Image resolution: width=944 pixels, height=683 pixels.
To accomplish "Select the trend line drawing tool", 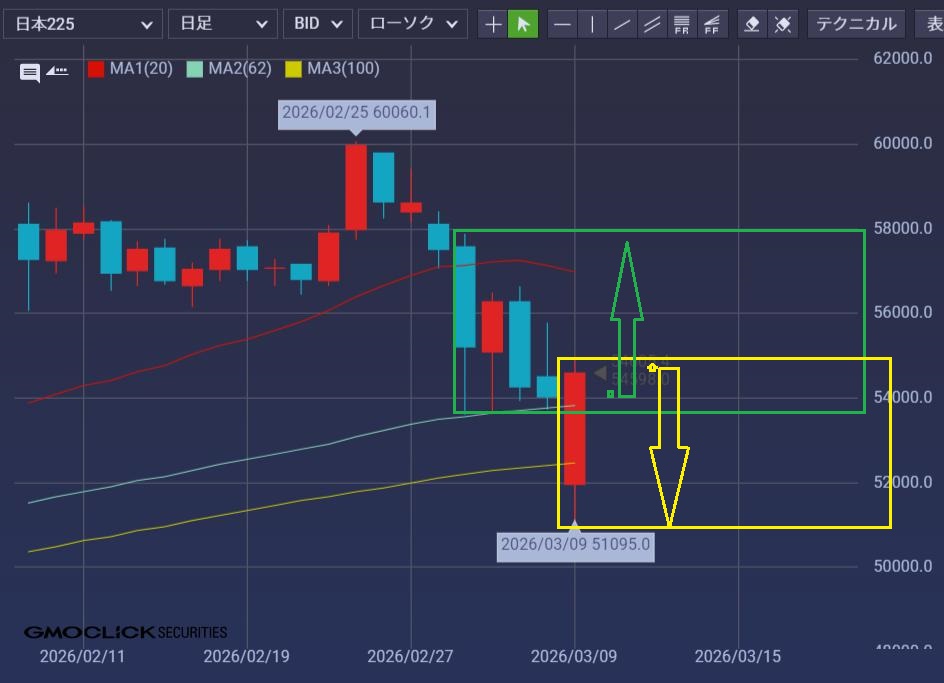I will [x=622, y=24].
